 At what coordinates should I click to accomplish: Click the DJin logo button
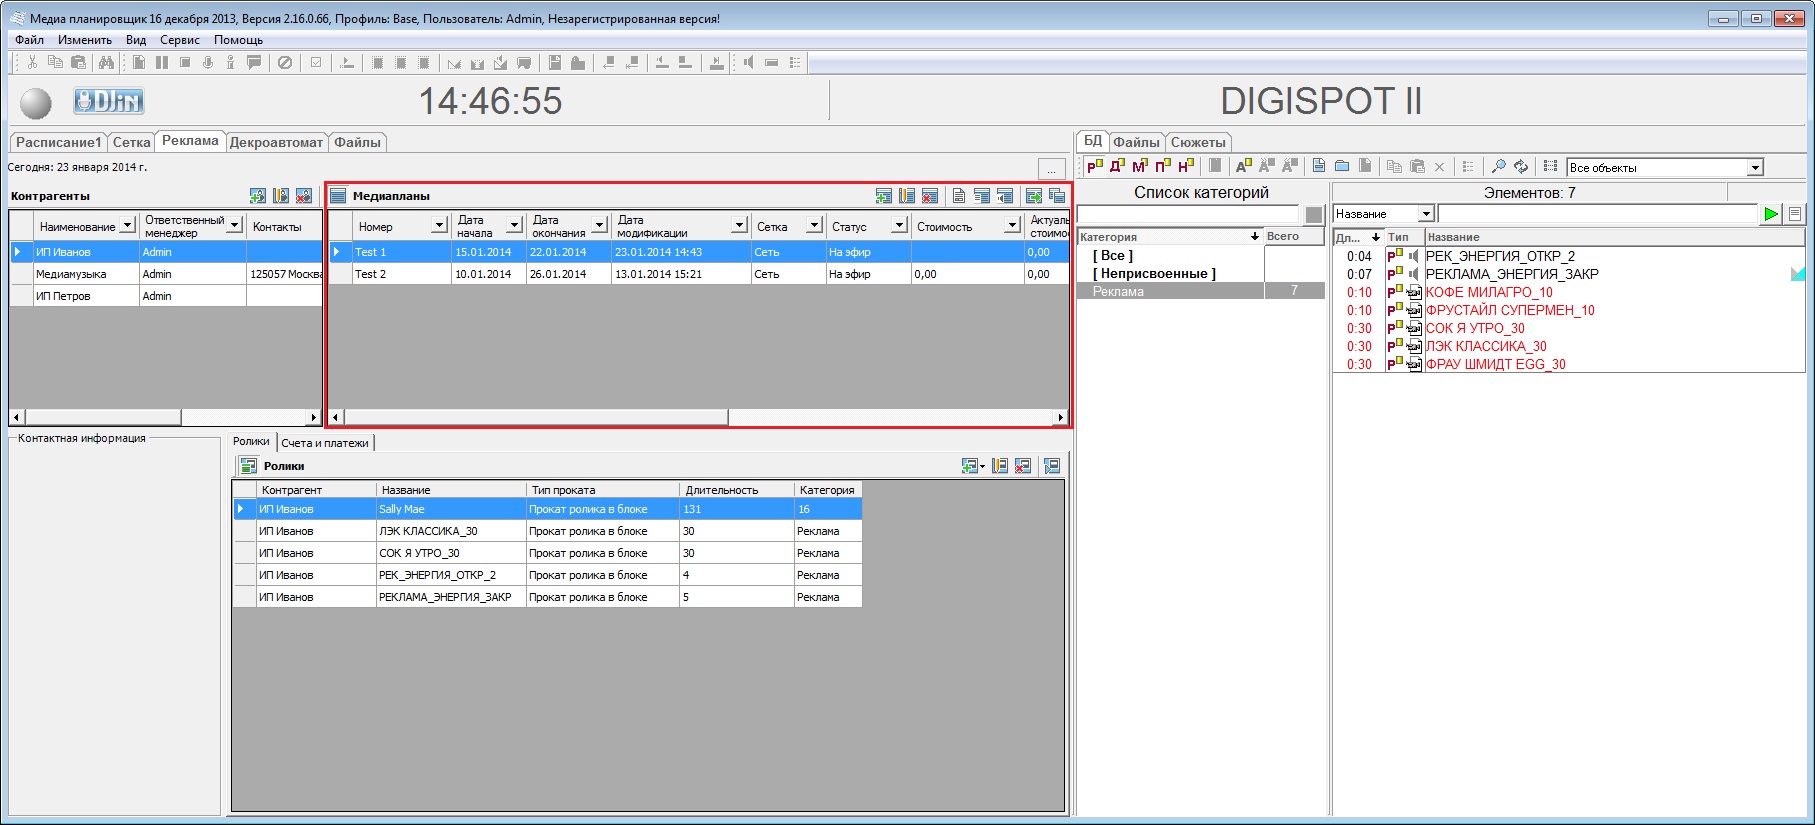108,101
